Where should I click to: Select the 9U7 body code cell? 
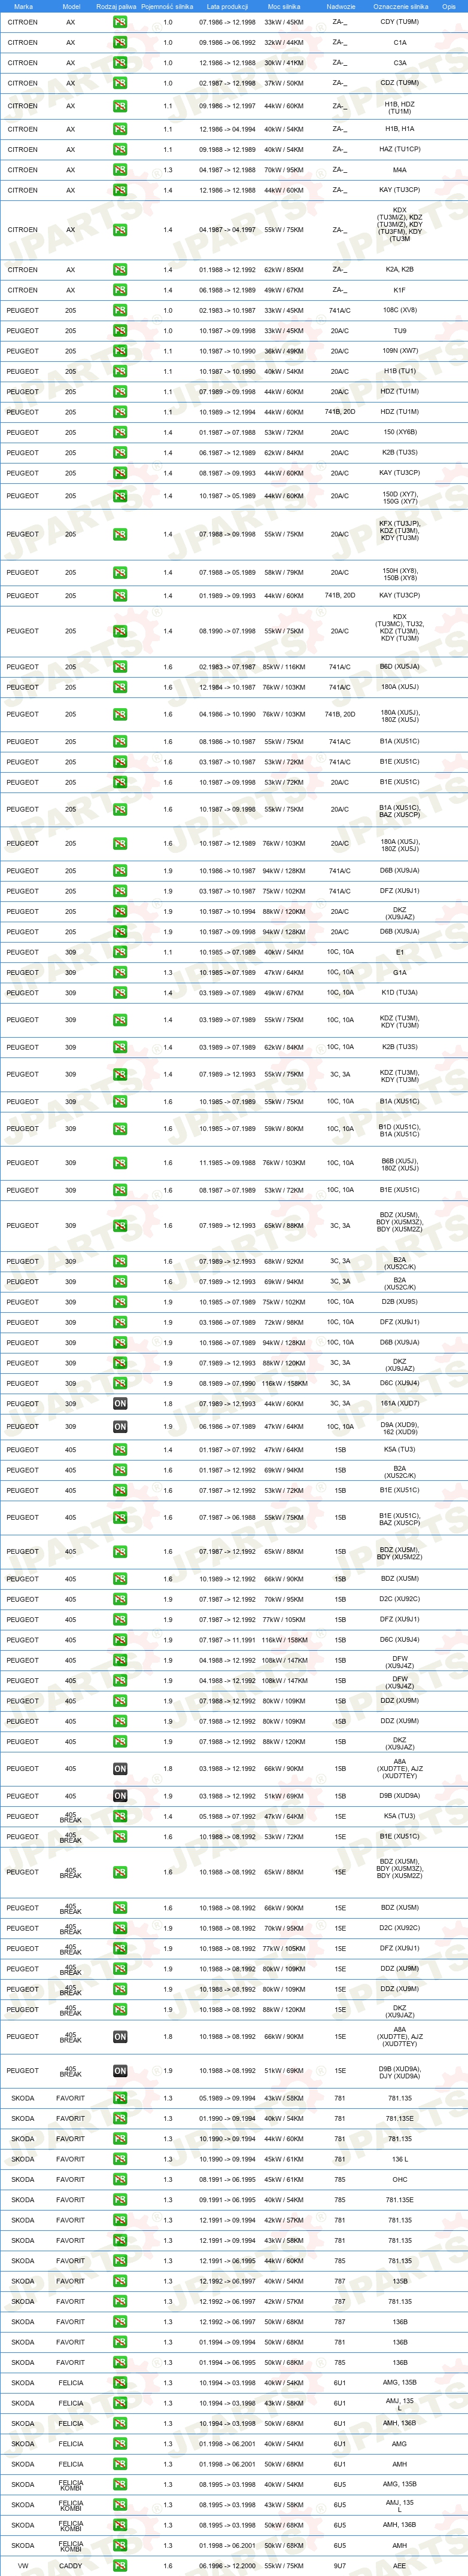[340, 2566]
